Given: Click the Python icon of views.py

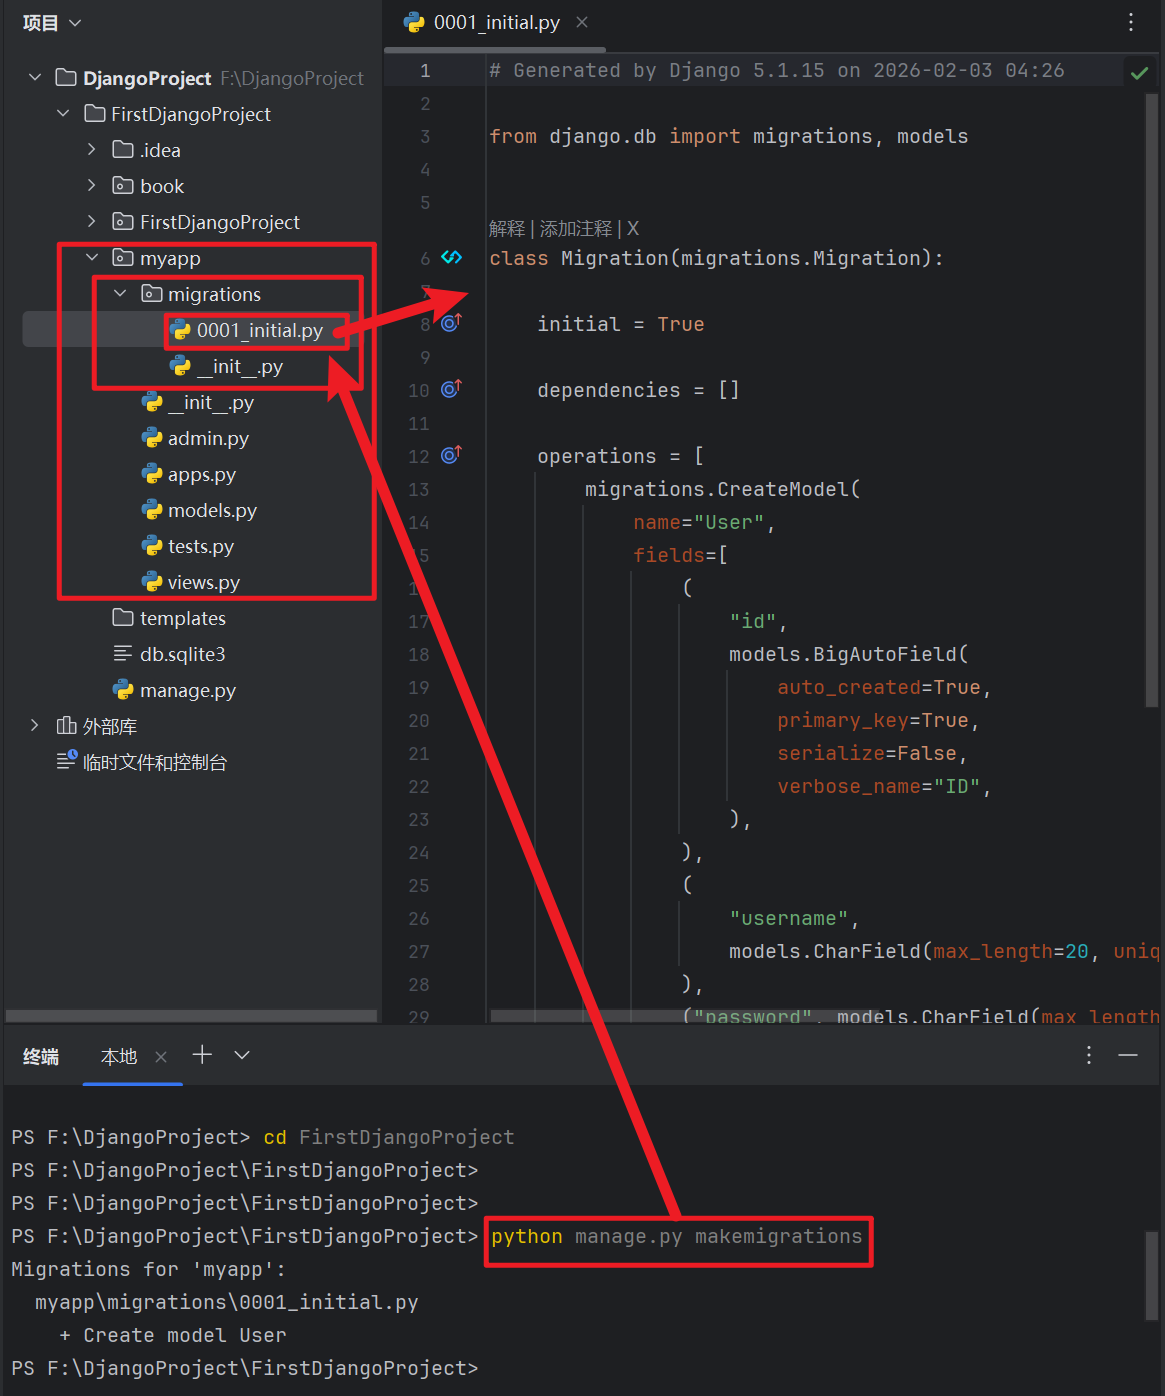Looking at the screenshot, I should pos(152,581).
